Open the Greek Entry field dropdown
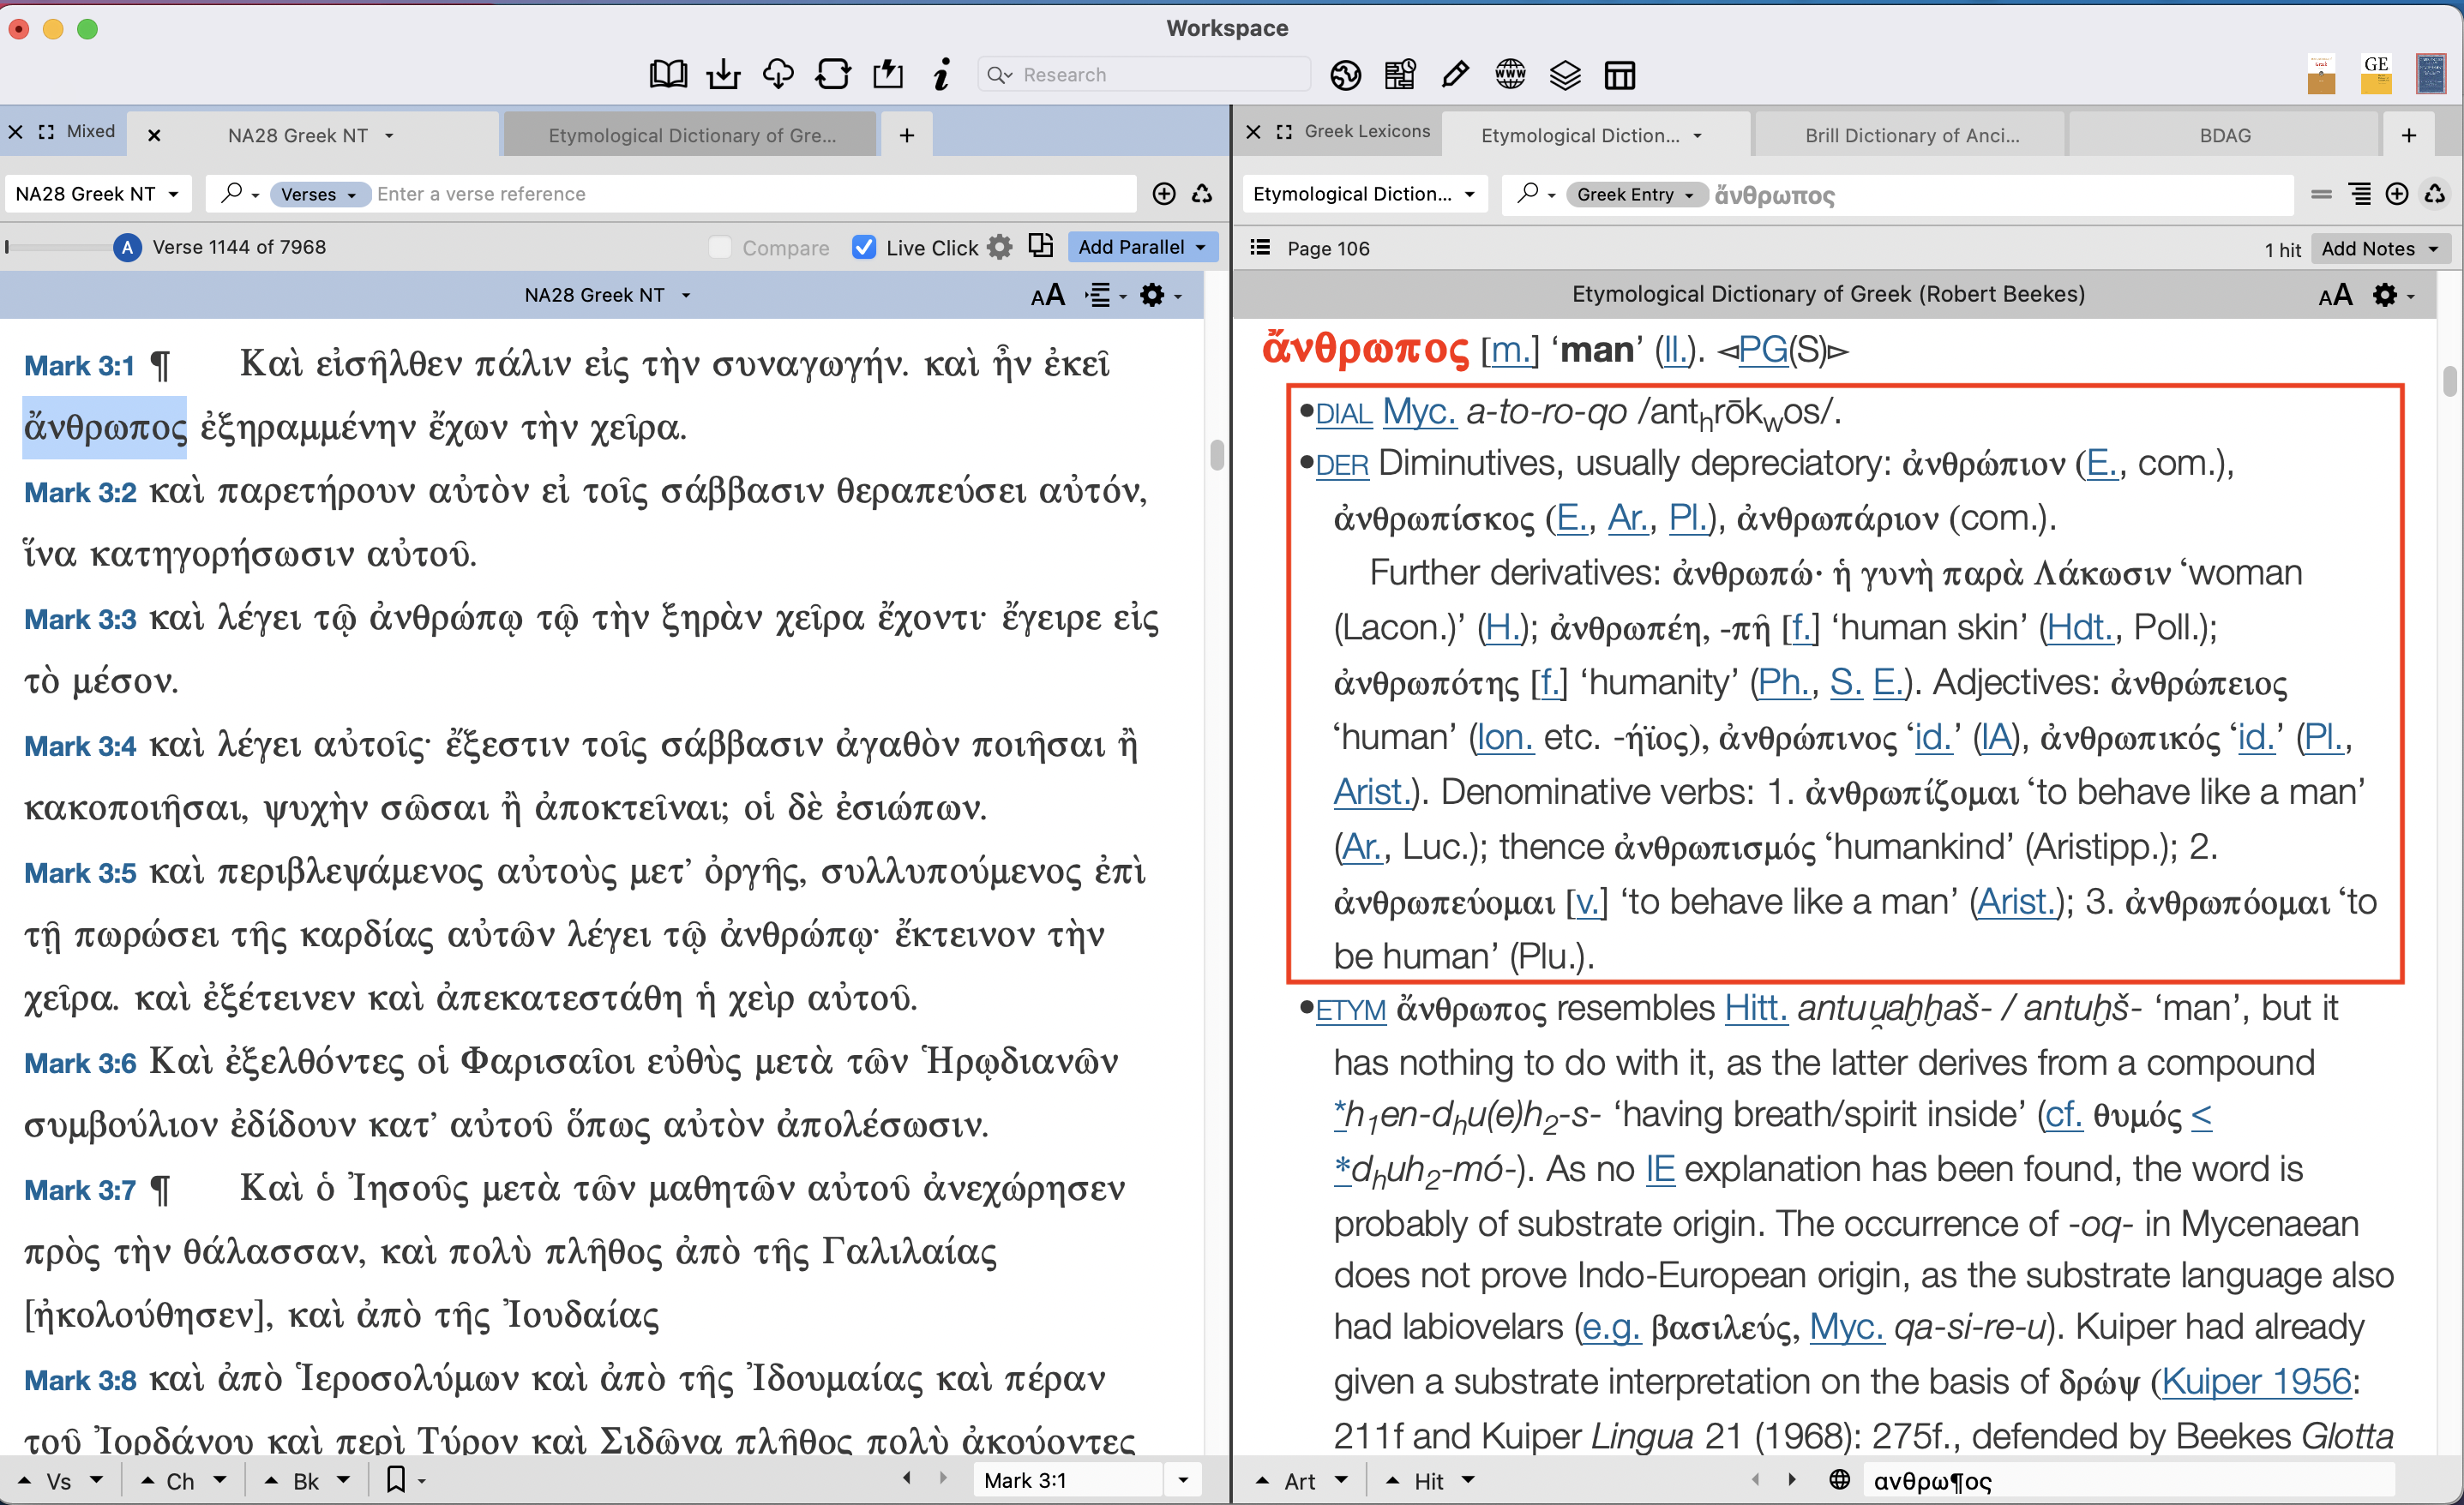The width and height of the screenshot is (2464, 1505). pos(1635,194)
